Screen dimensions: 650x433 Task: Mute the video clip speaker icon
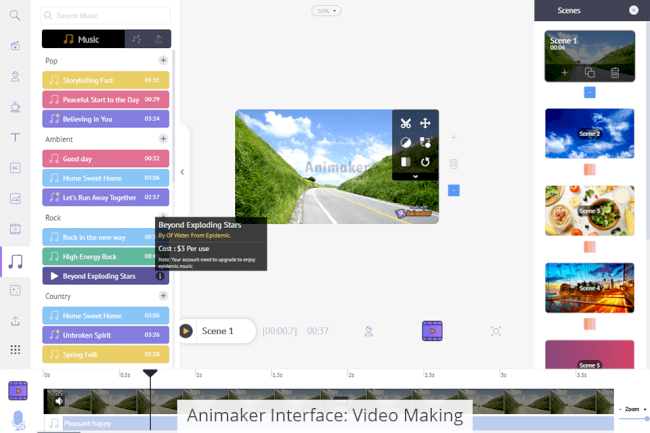tap(59, 401)
